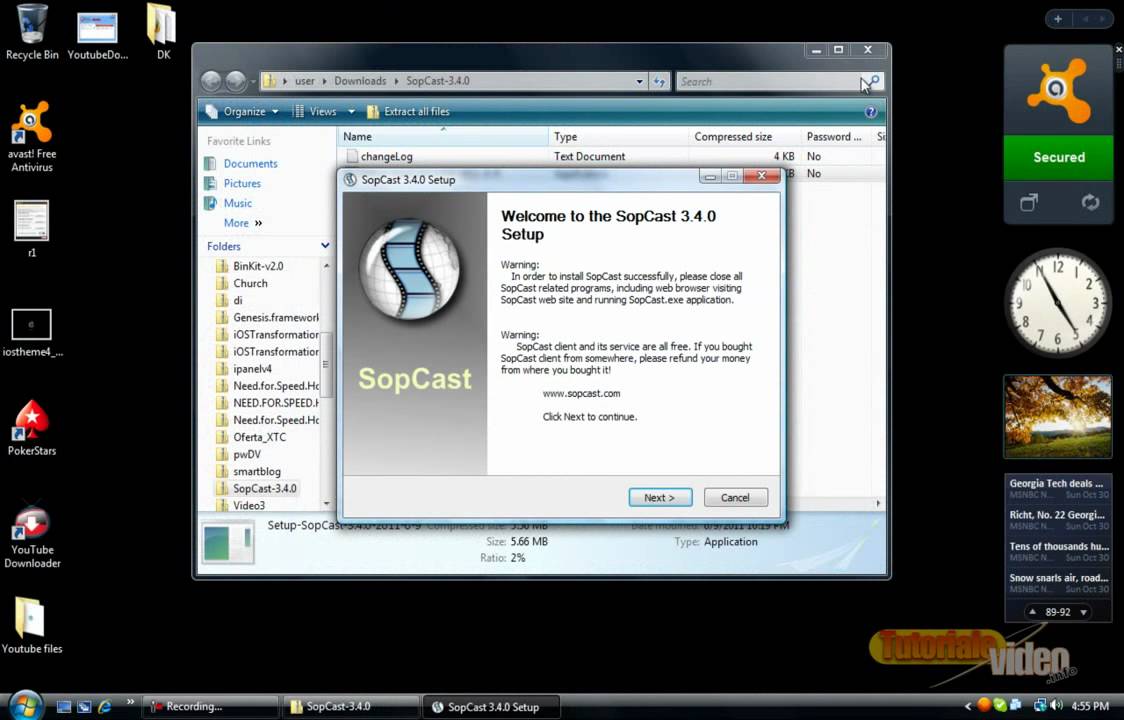Open Explorer help question mark icon

click(x=870, y=112)
